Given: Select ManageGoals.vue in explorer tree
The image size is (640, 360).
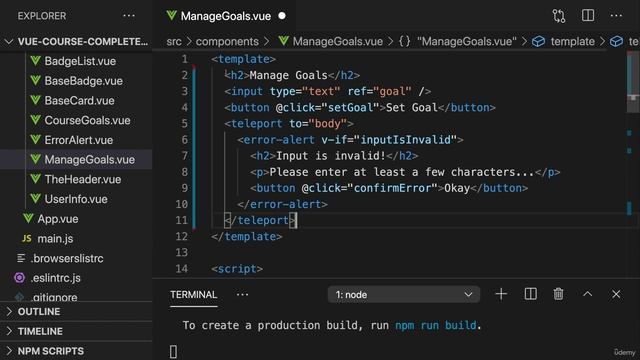Looking at the screenshot, I should pyautogui.click(x=76, y=160).
